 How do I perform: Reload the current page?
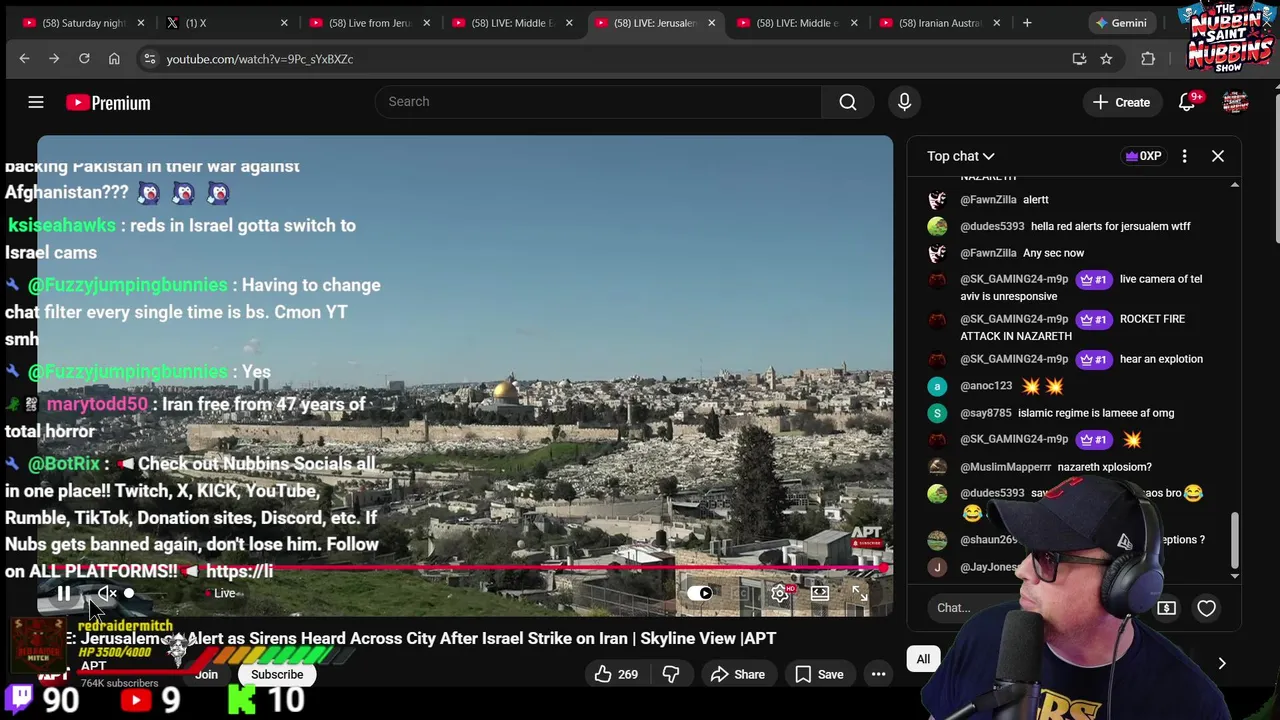(84, 59)
